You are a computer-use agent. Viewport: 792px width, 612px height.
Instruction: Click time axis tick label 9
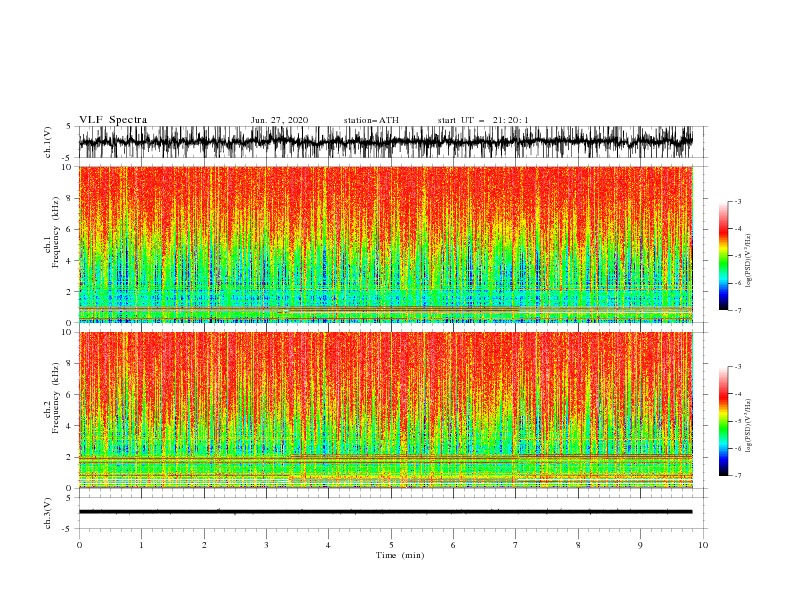click(640, 545)
